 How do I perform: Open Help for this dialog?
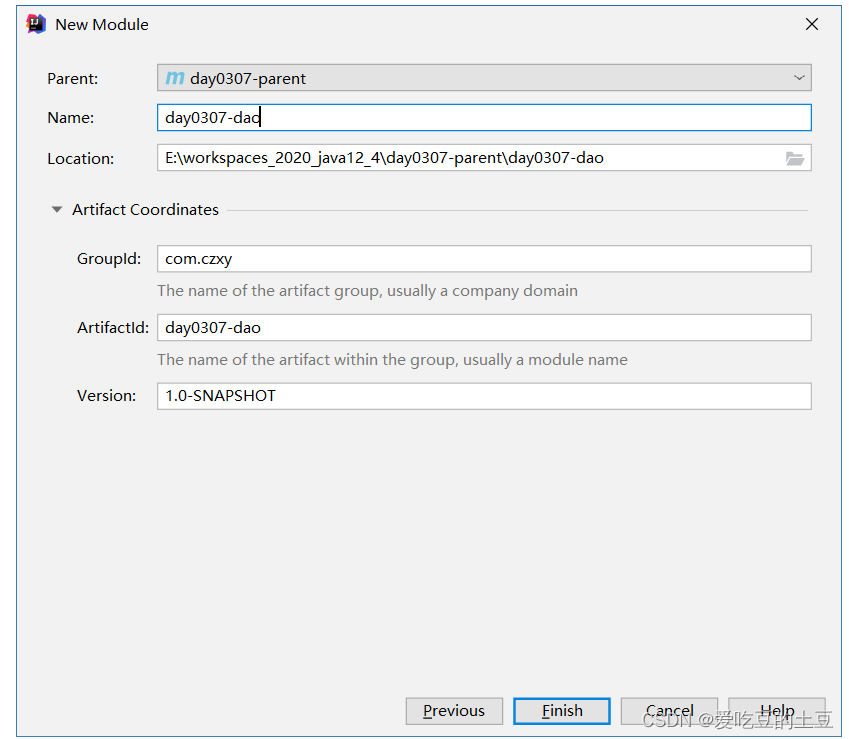click(x=777, y=711)
